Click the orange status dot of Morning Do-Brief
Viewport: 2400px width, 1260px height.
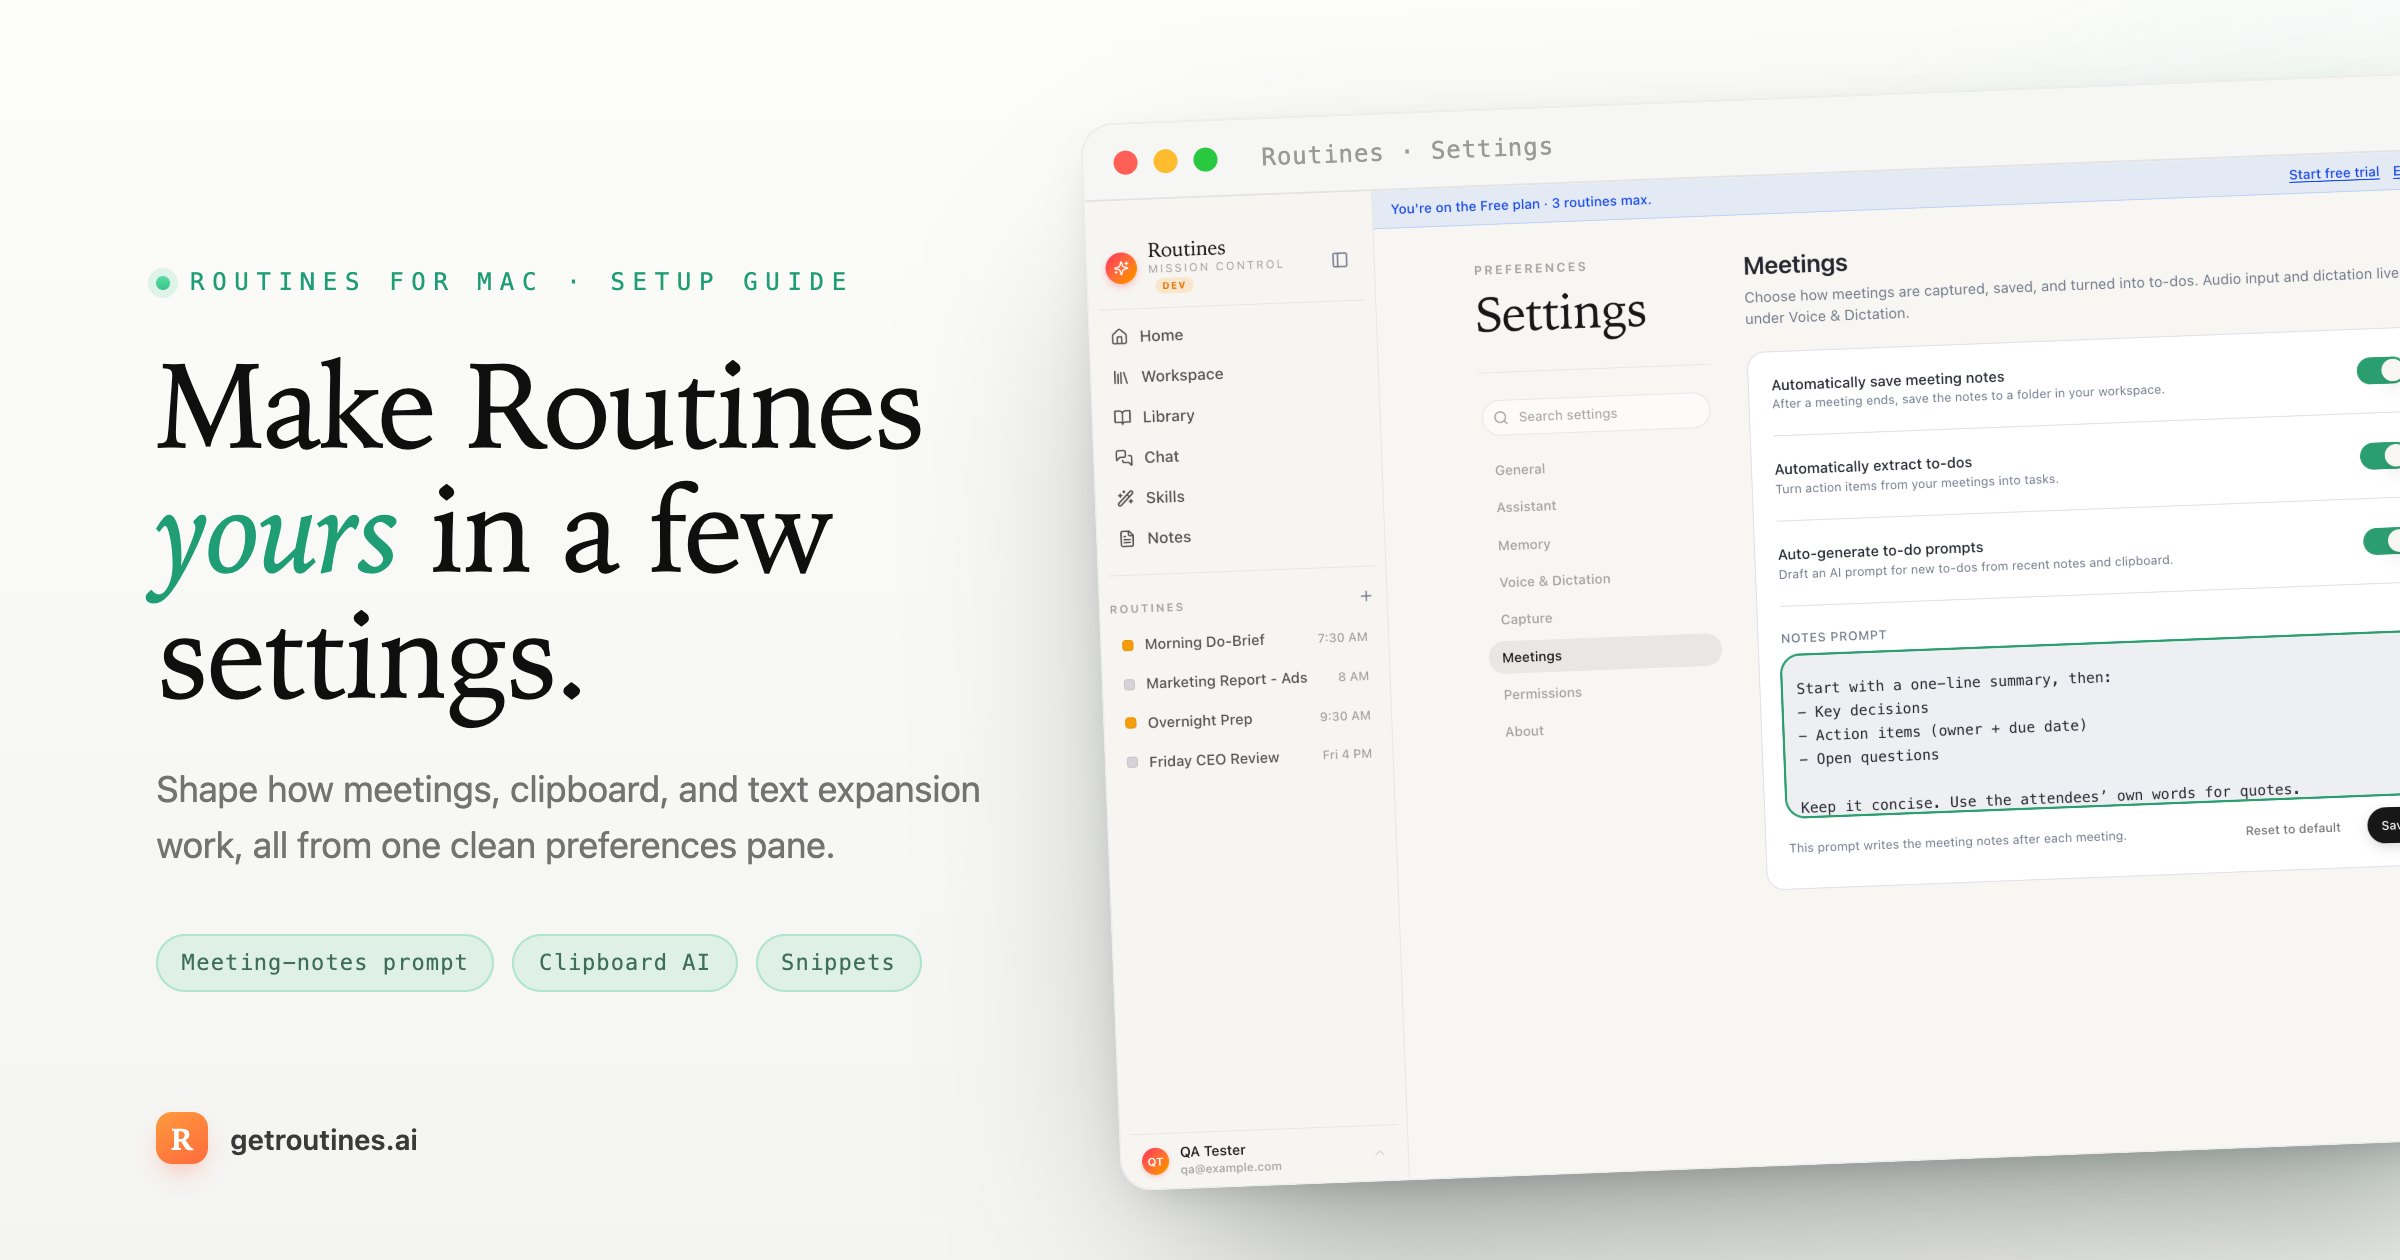pyautogui.click(x=1128, y=645)
